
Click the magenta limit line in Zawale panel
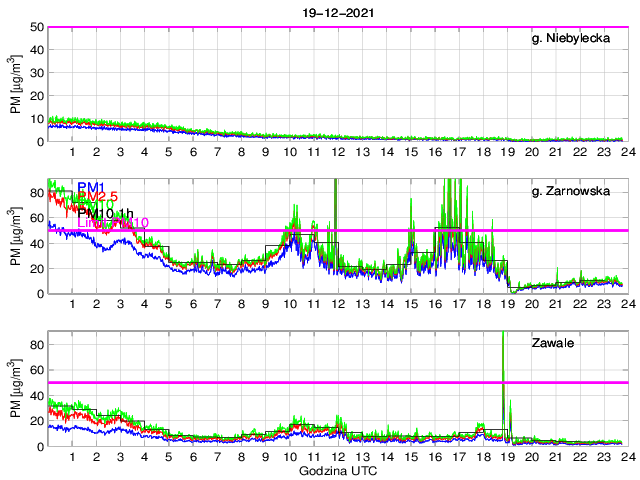pyautogui.click(x=338, y=382)
